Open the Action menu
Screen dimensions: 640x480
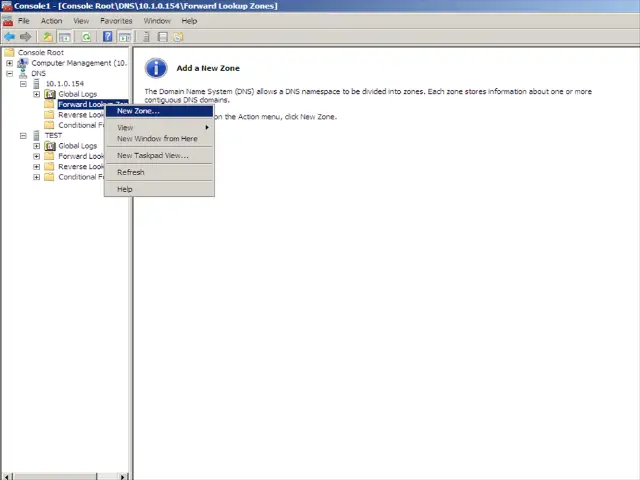51,21
